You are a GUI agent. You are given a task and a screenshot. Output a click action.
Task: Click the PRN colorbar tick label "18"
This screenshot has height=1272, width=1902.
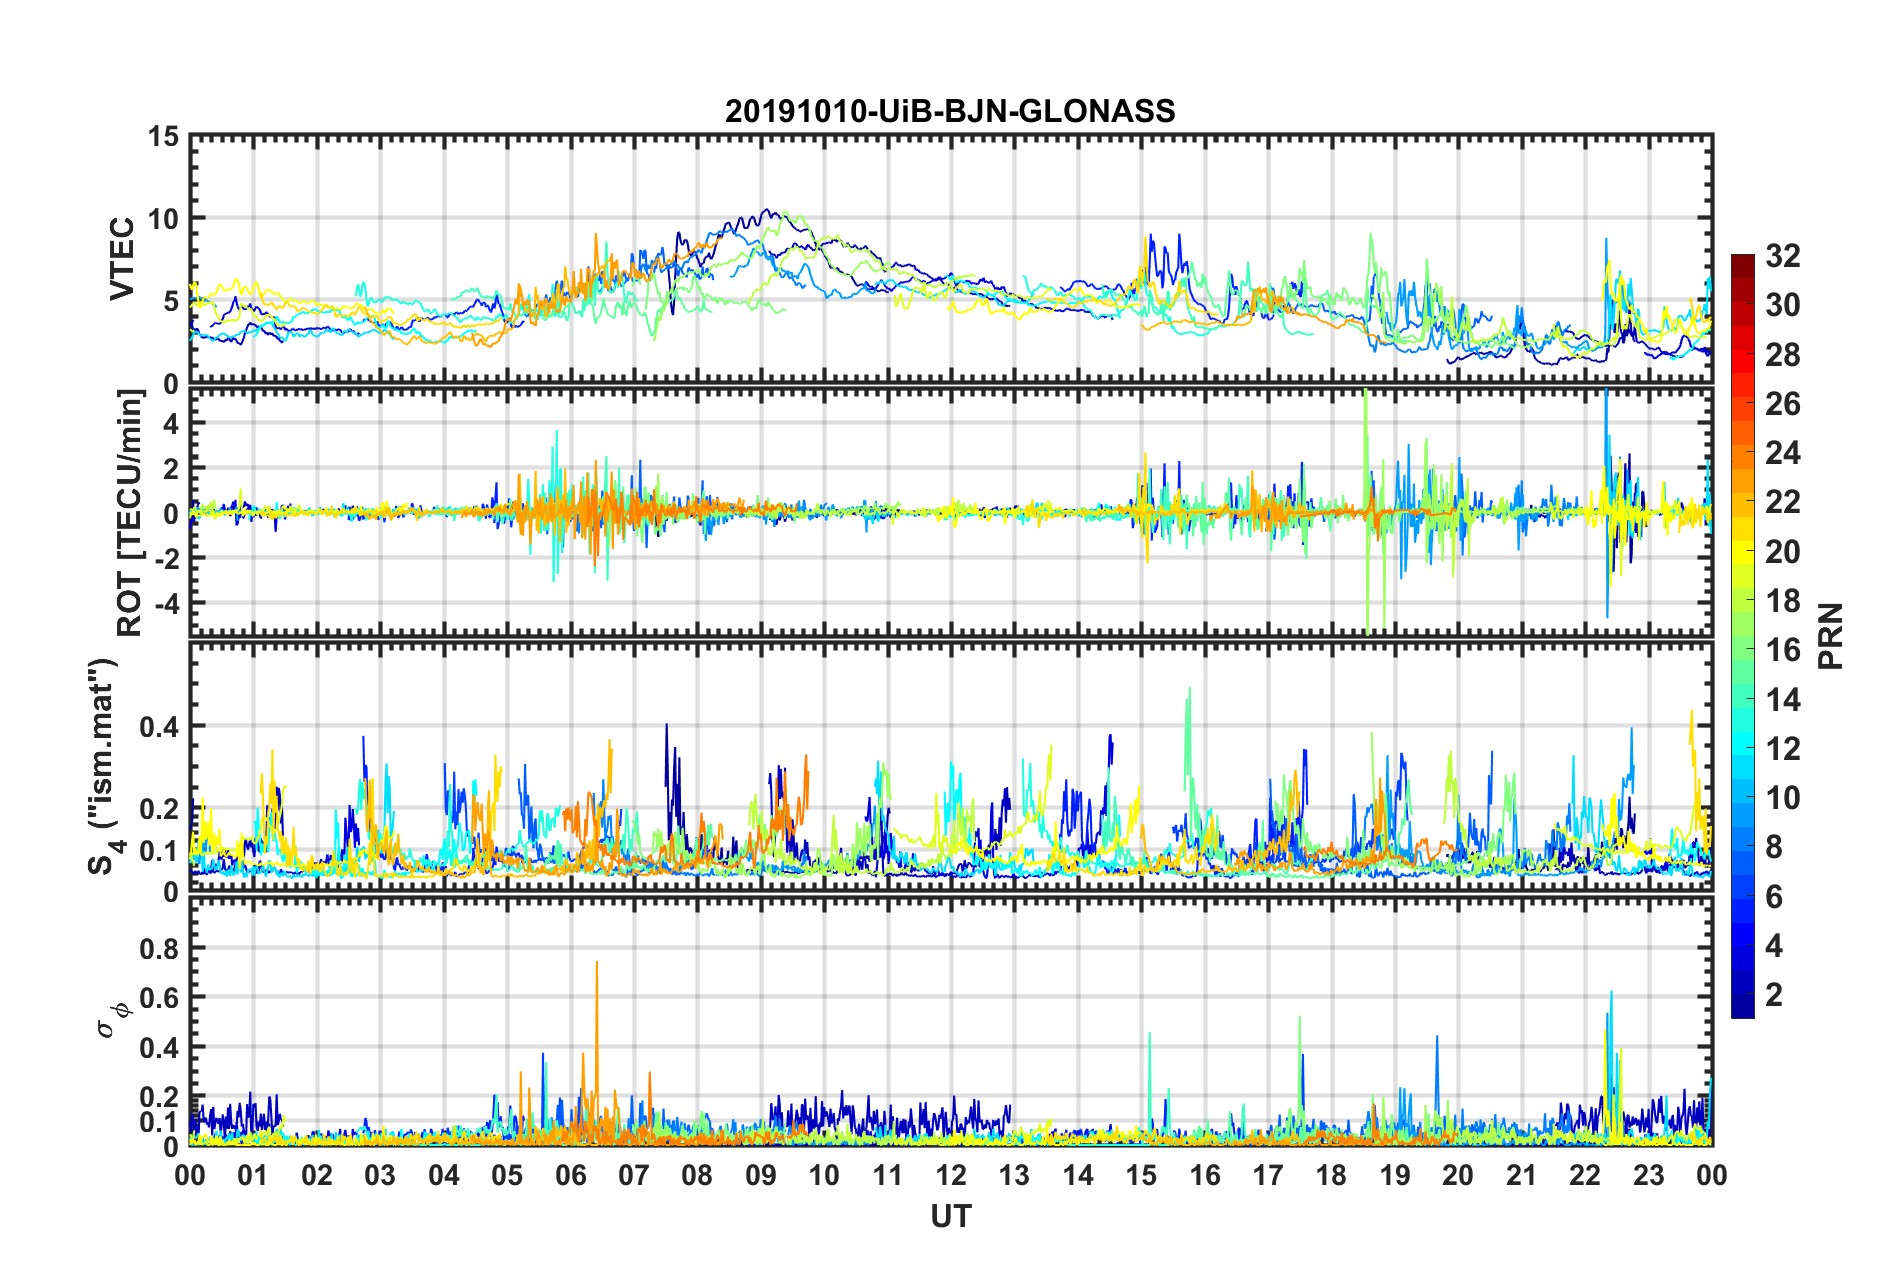(1782, 601)
